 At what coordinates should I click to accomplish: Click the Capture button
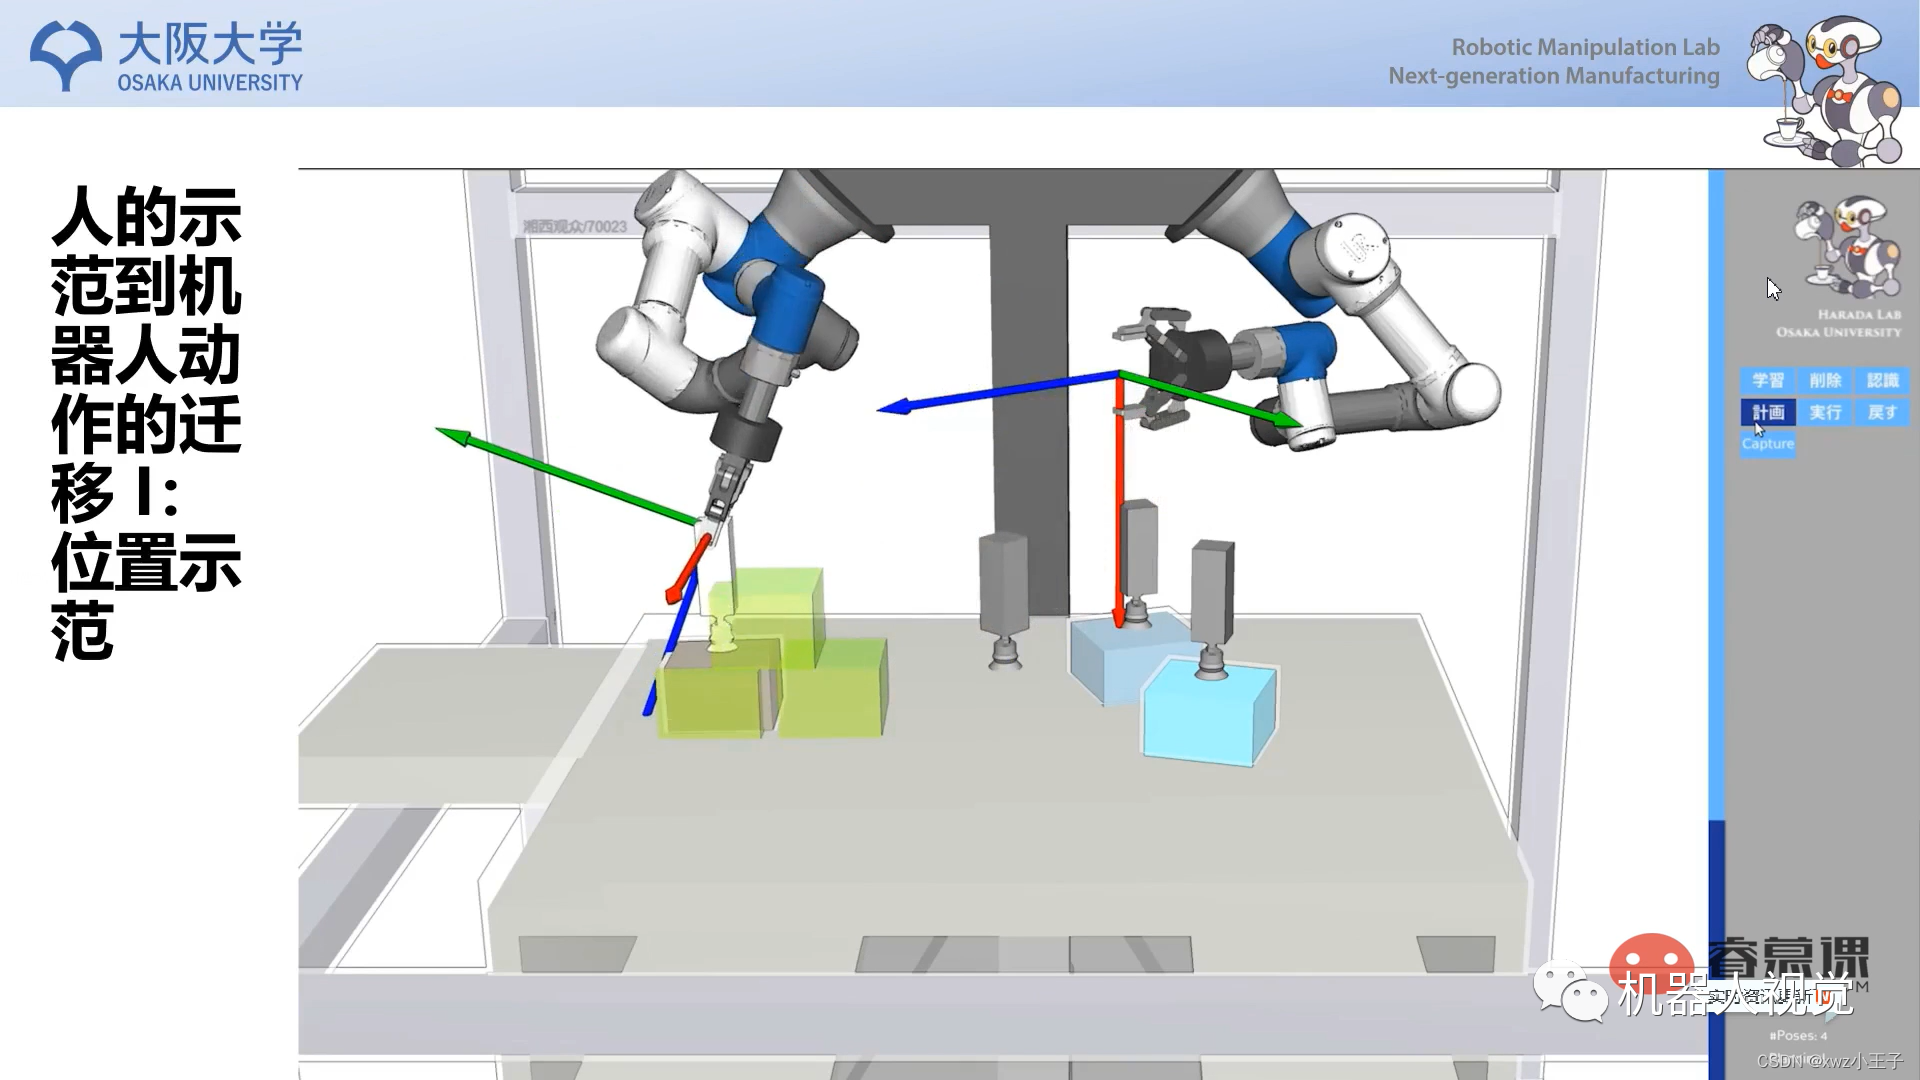point(1767,444)
